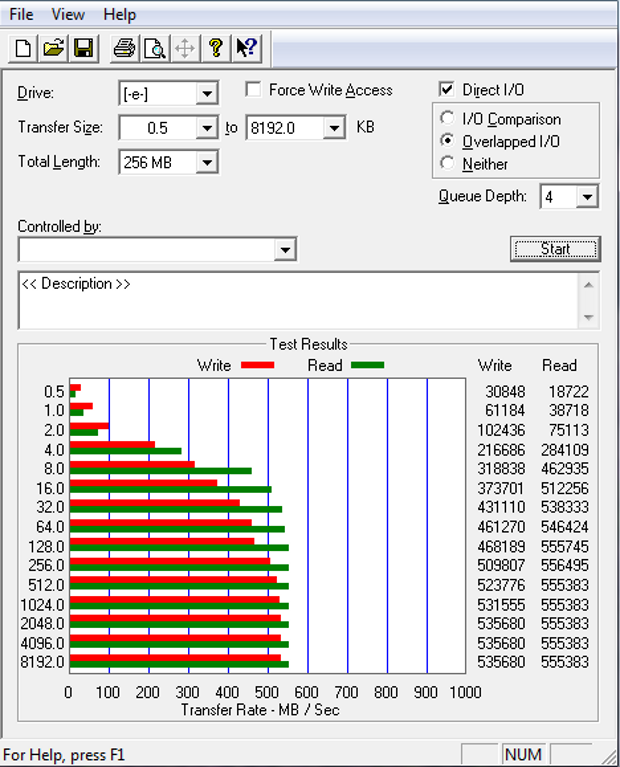Uncheck the Direct I/O checkbox
The height and width of the screenshot is (767, 620).
click(447, 90)
